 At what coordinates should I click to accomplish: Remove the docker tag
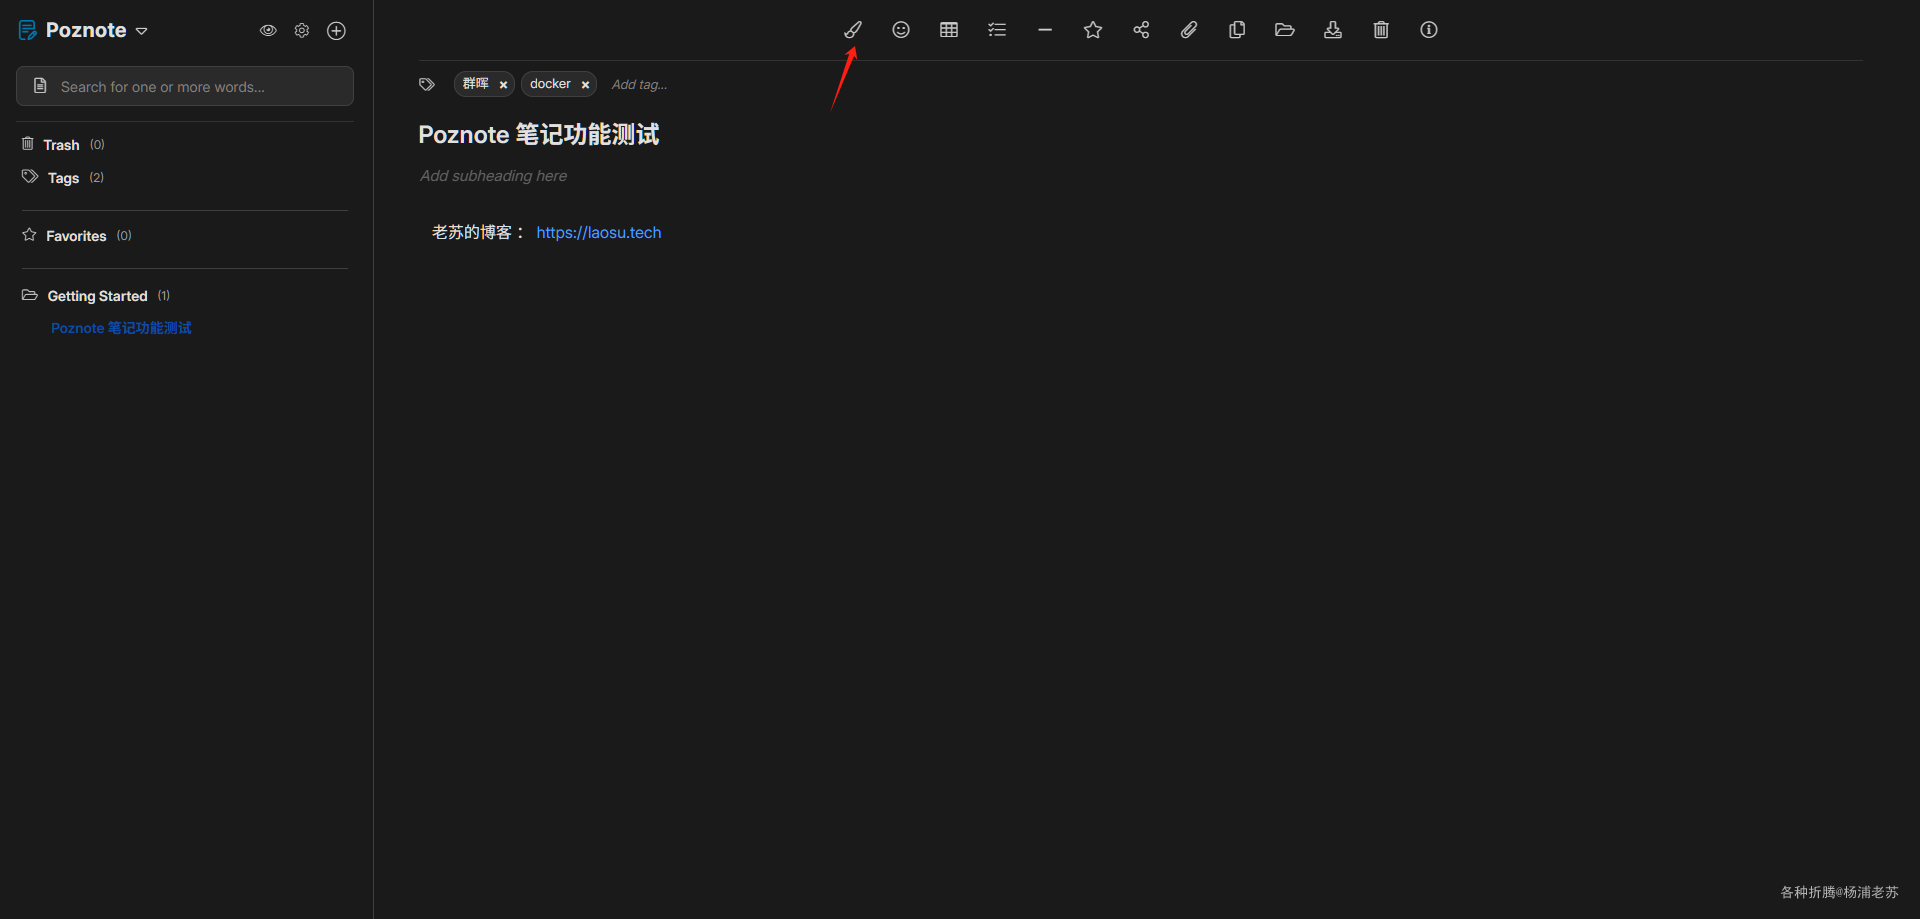point(585,85)
